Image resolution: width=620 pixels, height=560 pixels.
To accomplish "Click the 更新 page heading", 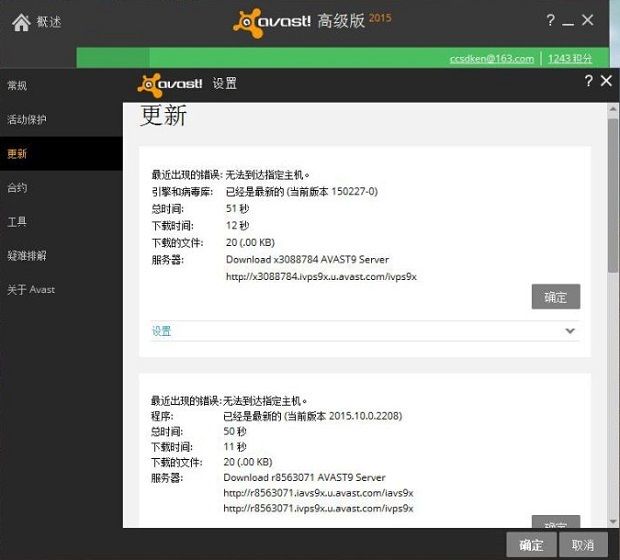I will pyautogui.click(x=164, y=115).
